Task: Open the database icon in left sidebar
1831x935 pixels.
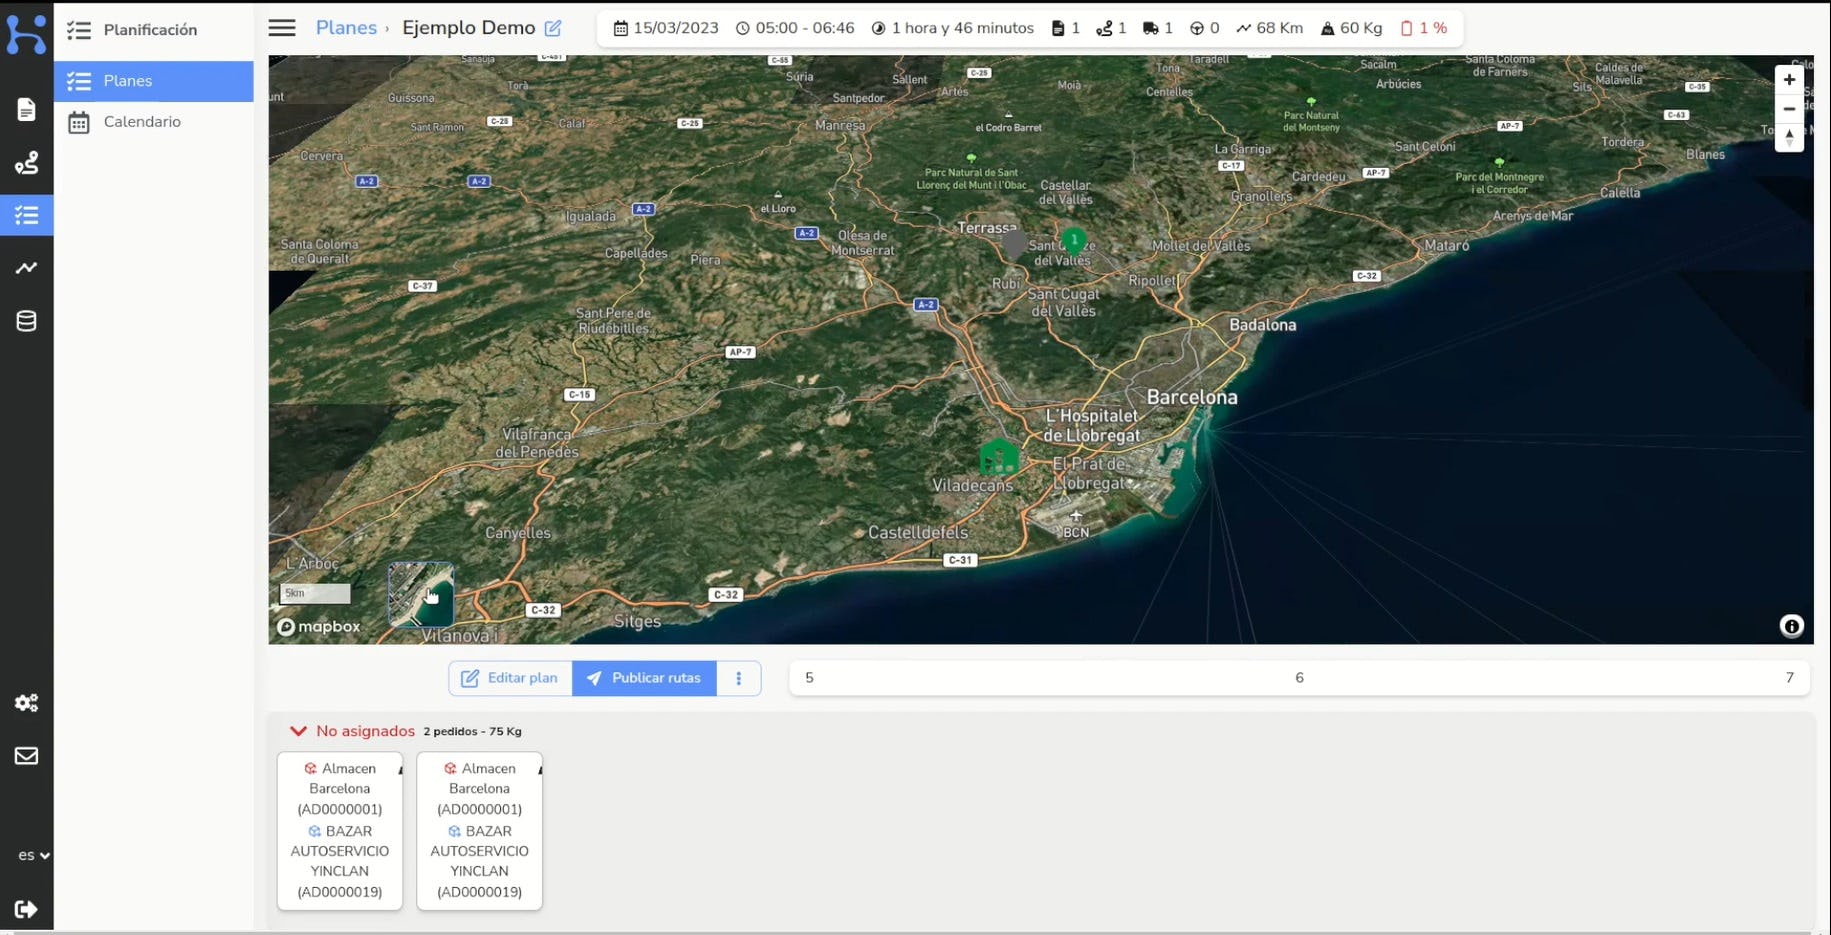Action: point(26,321)
